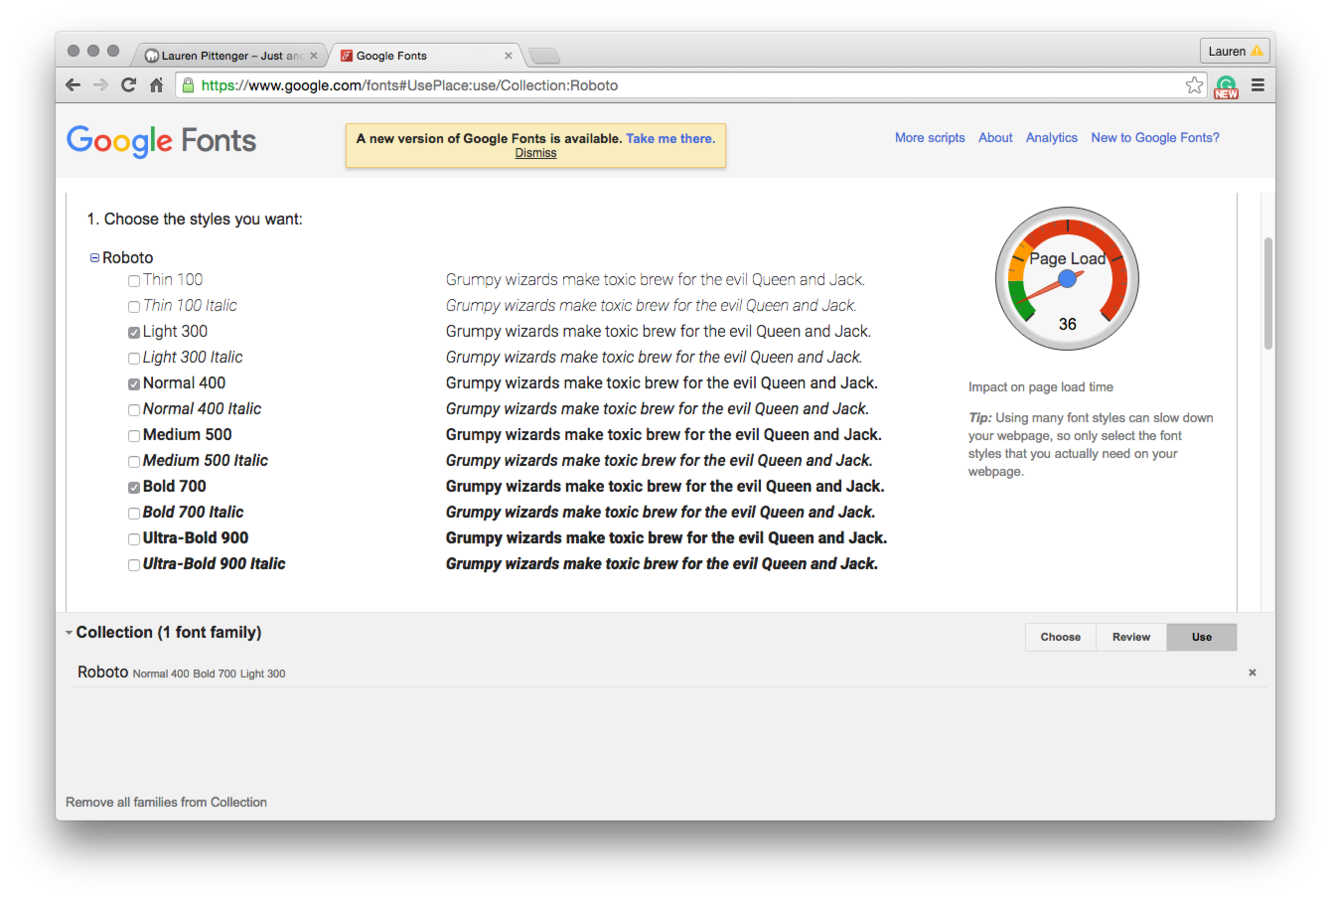Go back using the browser back arrow
Image resolution: width=1331 pixels, height=900 pixels.
point(73,85)
